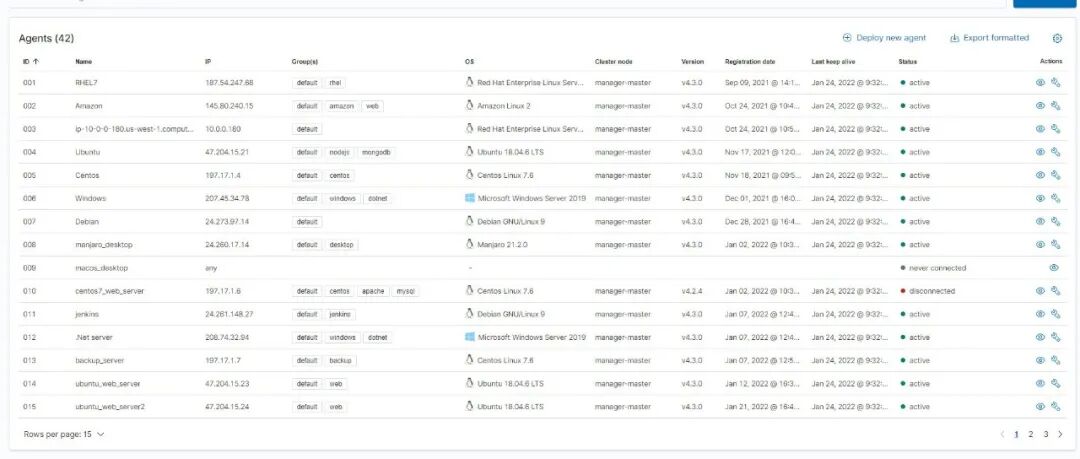This screenshot has width=1080, height=459.
Task: Open configuration icon for agent Amazon
Action: coord(1055,106)
